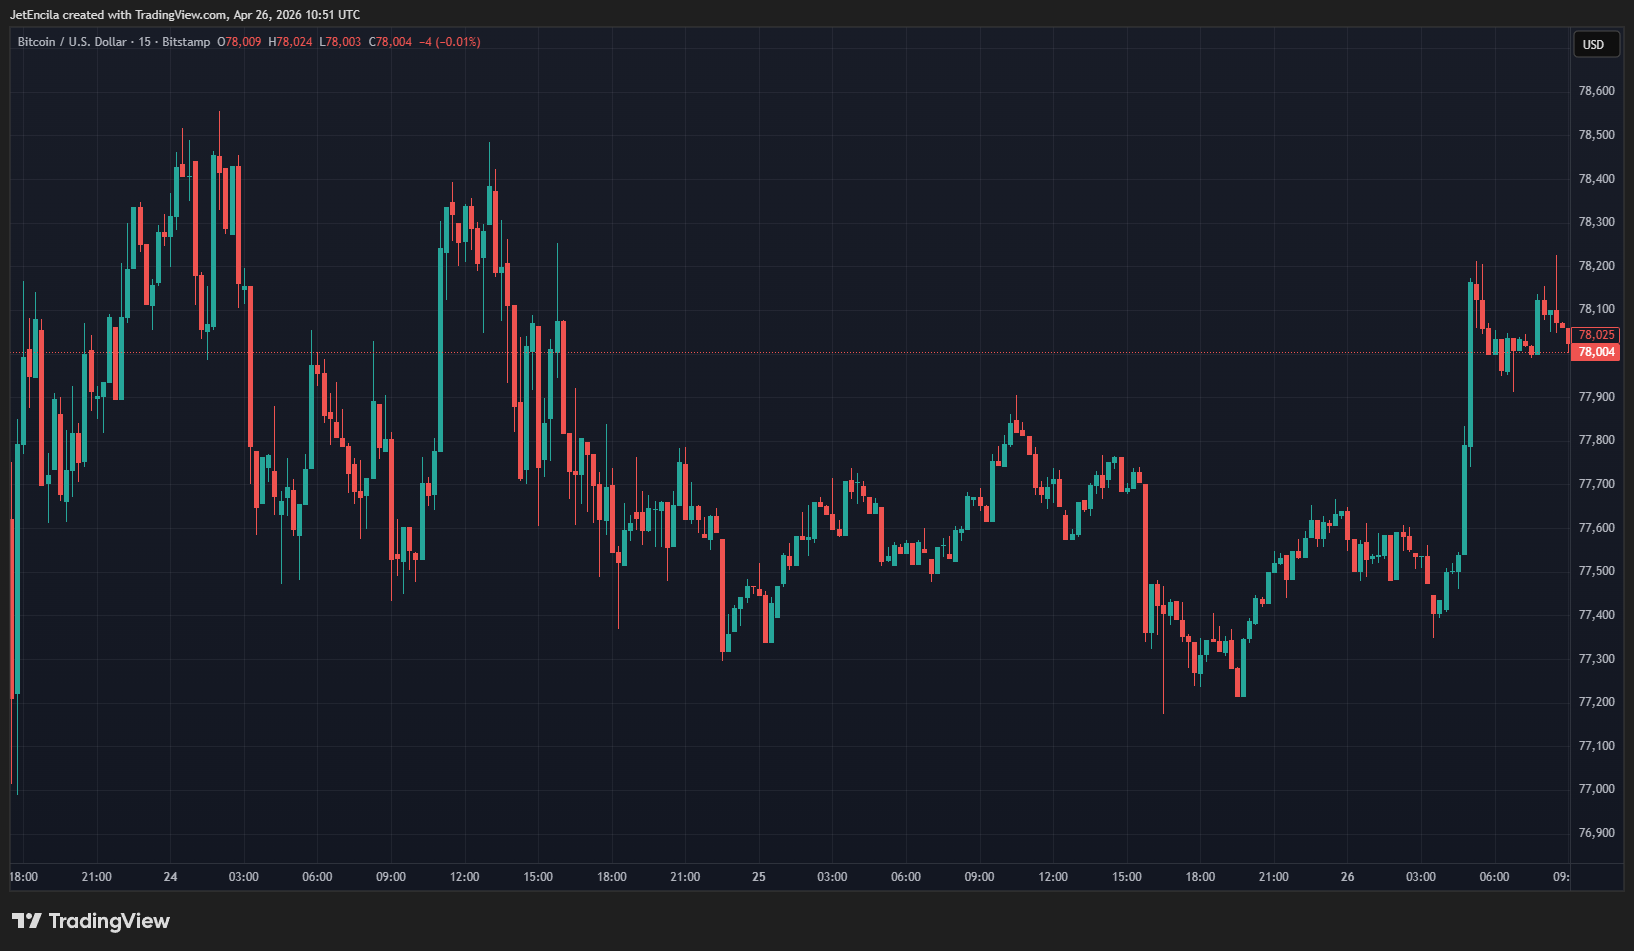Click the high value H78,024 in legend
The height and width of the screenshot is (951, 1634).
click(x=290, y=42)
